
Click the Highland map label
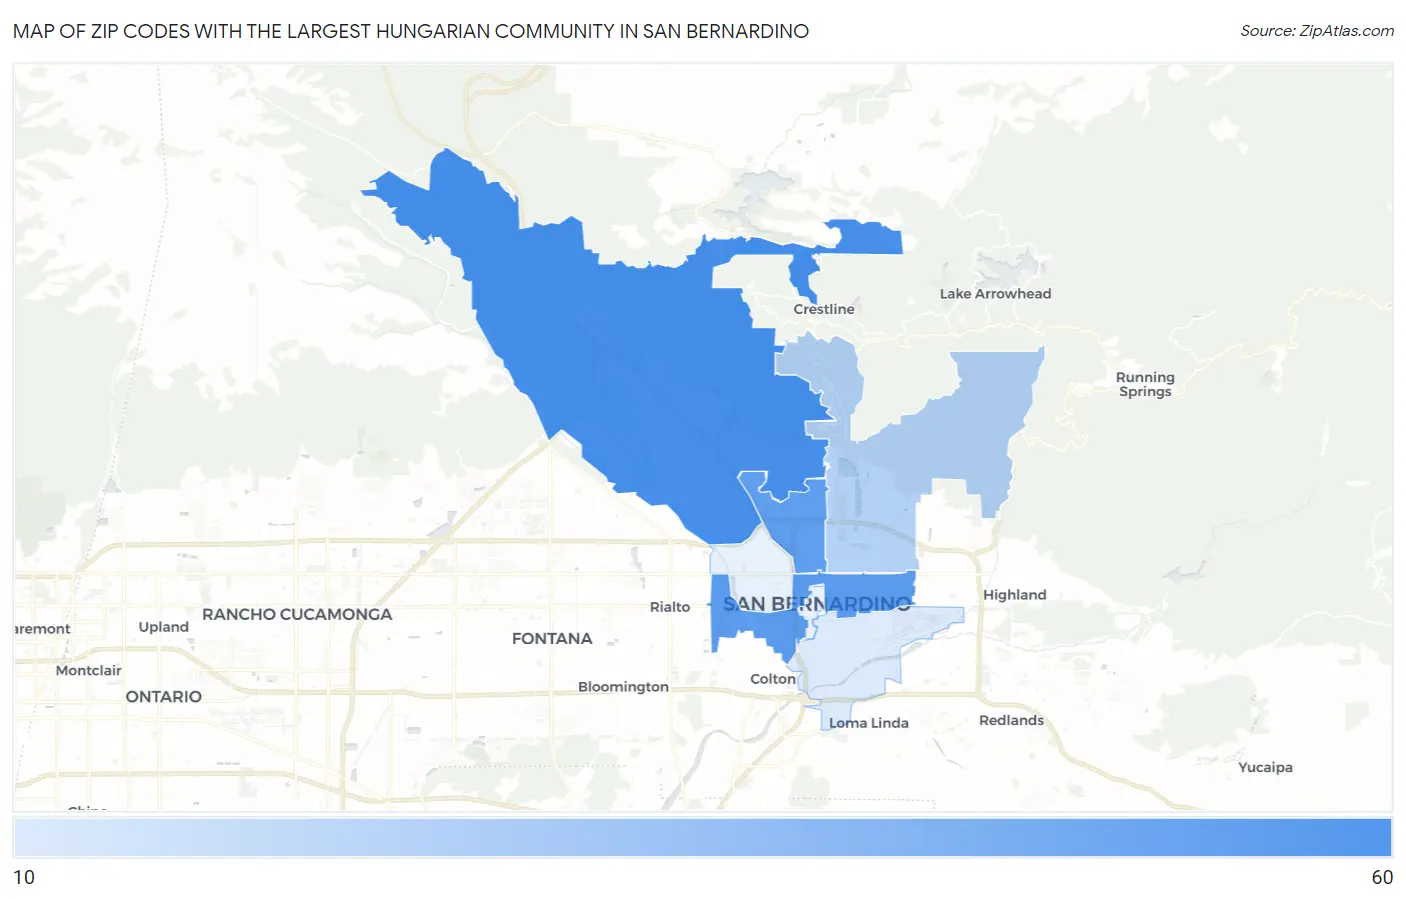pyautogui.click(x=1014, y=594)
